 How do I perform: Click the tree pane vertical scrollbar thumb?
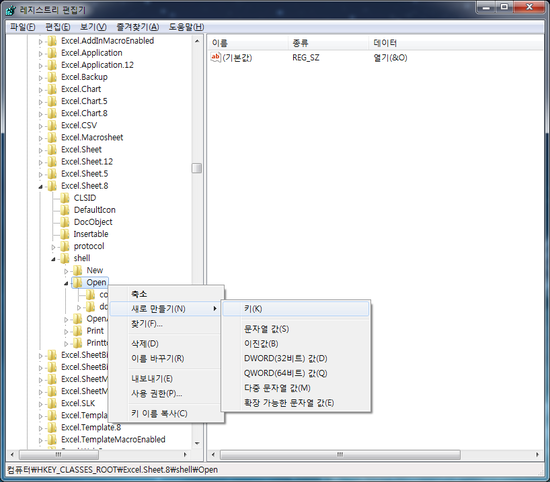pos(197,168)
